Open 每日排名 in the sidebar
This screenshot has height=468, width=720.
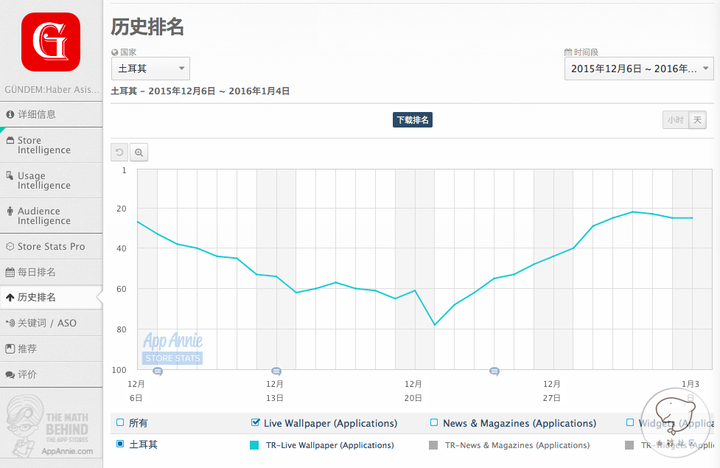(50, 271)
